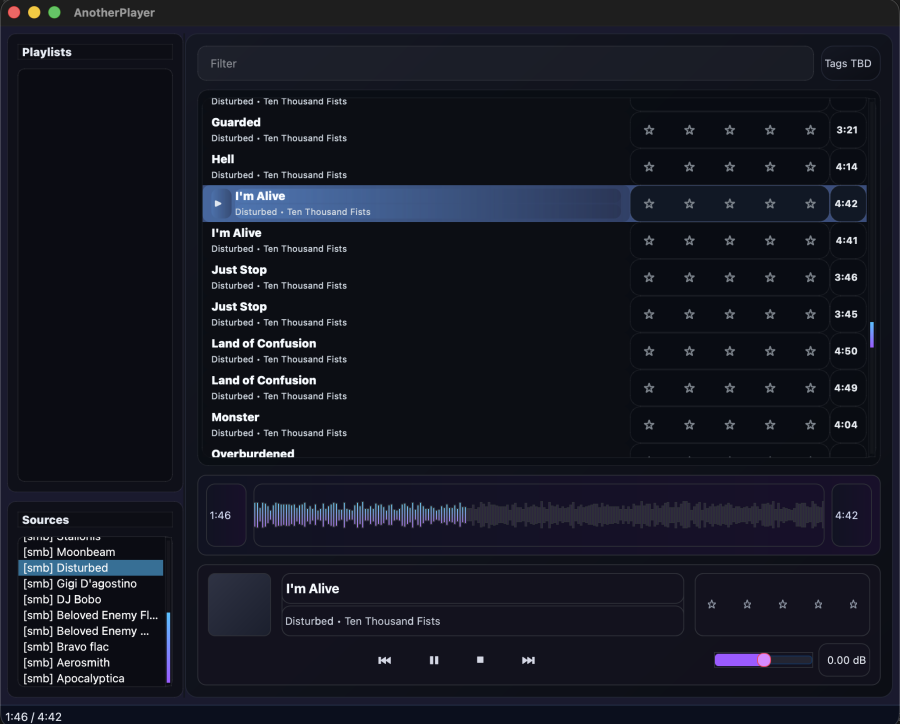Click the 4:04 duration of Monster

[847, 424]
